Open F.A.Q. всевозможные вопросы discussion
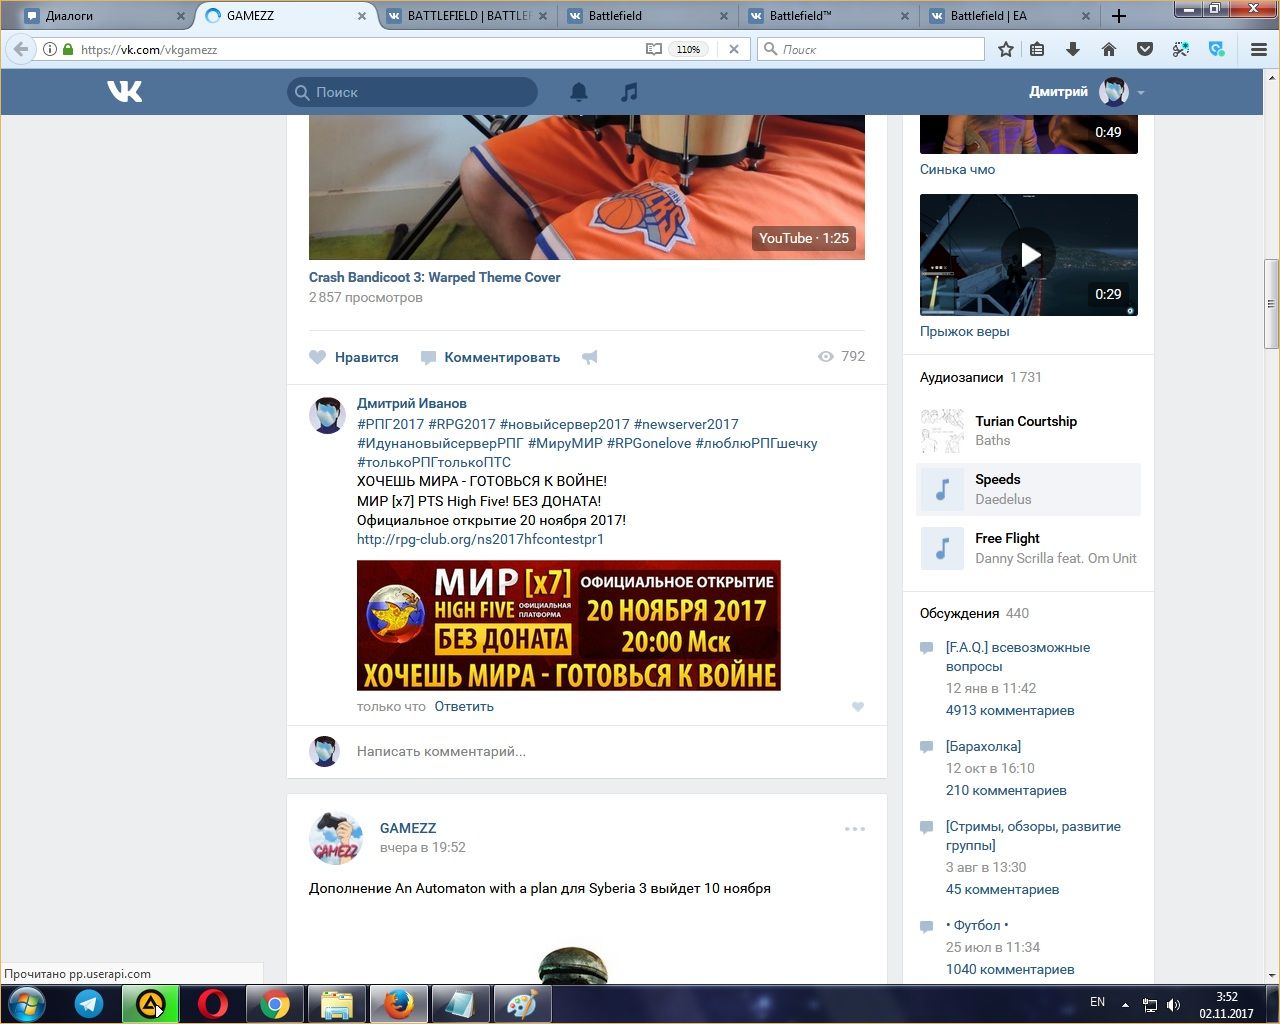Viewport: 1280px width, 1024px height. coord(1018,657)
